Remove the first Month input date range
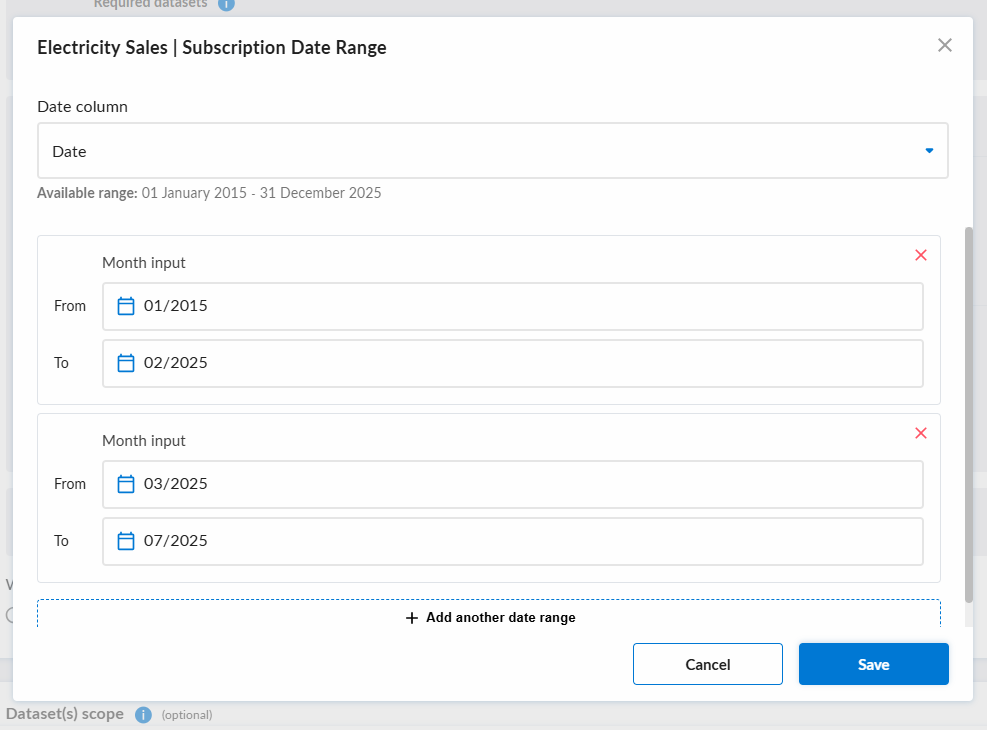987x730 pixels. click(920, 255)
